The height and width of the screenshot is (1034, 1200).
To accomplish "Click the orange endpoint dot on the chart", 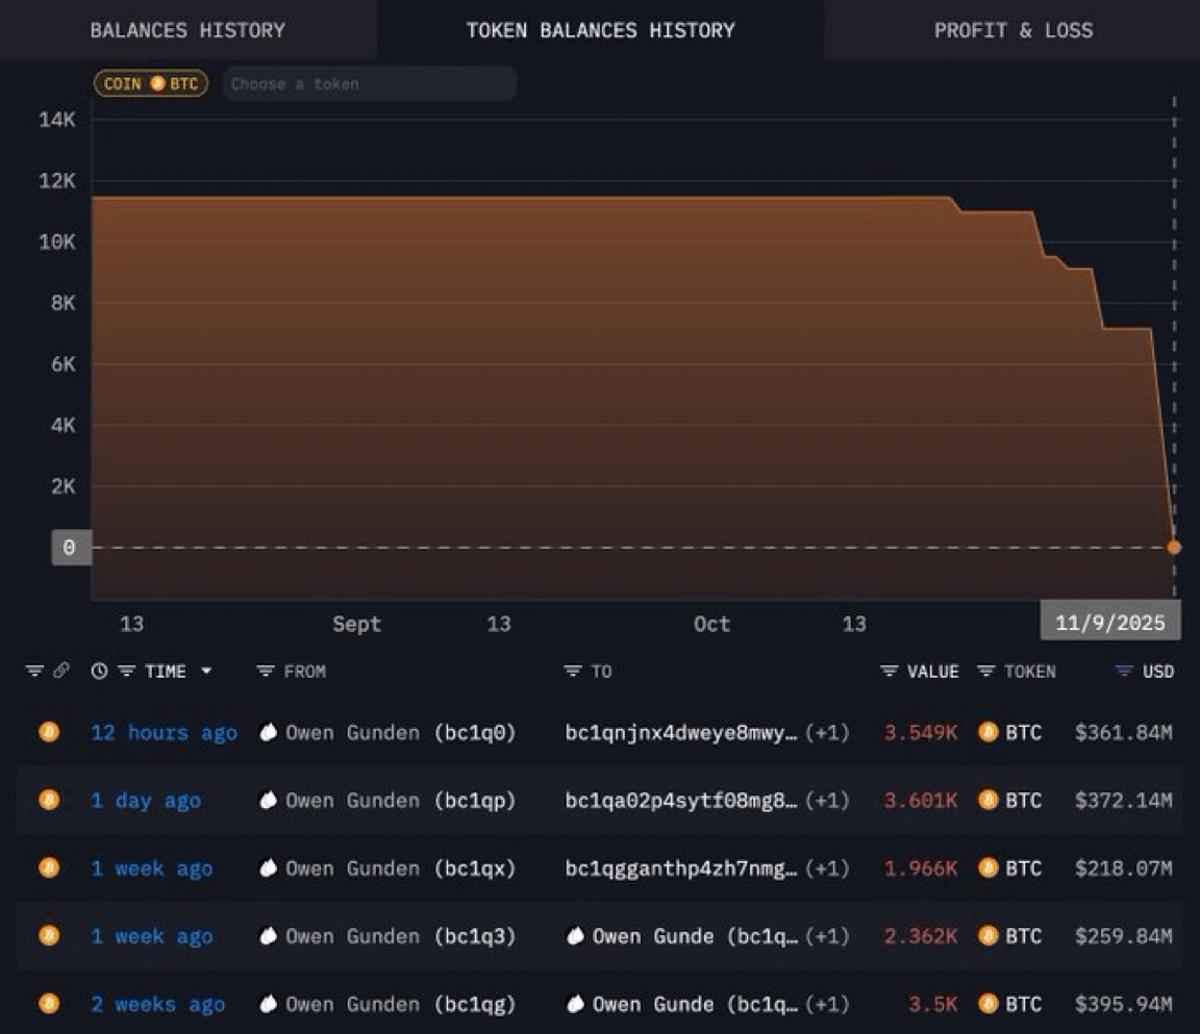I will pyautogui.click(x=1174, y=546).
